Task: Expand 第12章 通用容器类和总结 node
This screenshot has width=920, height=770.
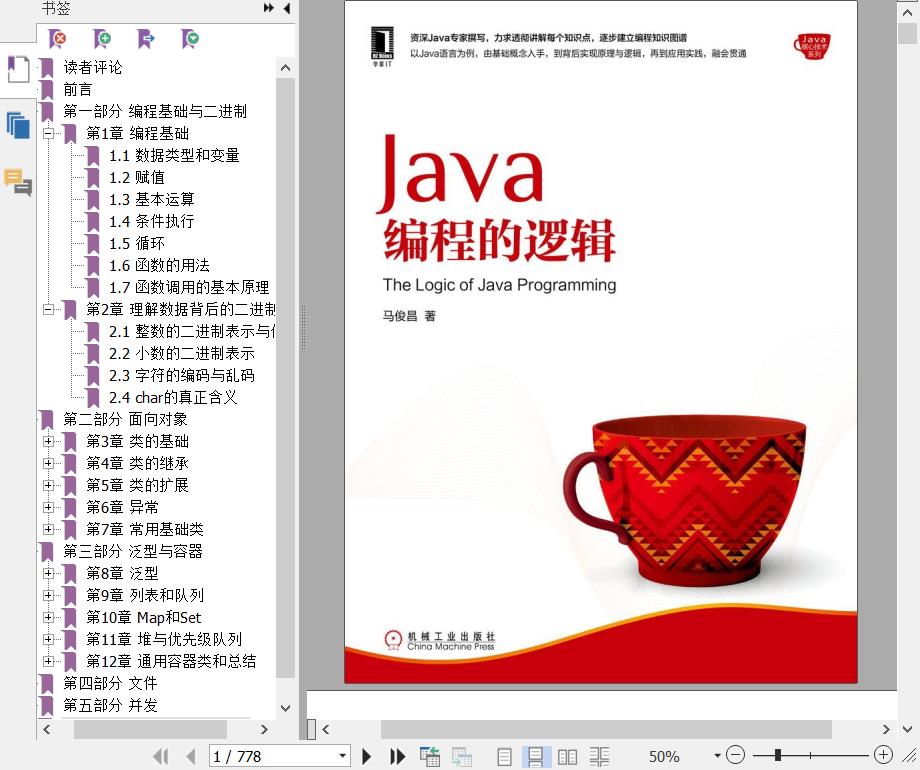Action: coord(49,662)
